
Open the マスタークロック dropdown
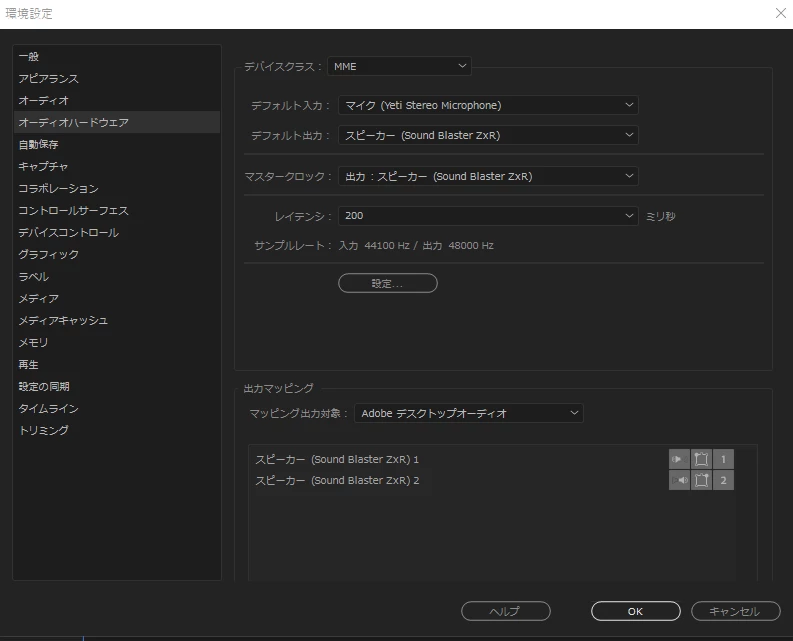(488, 176)
